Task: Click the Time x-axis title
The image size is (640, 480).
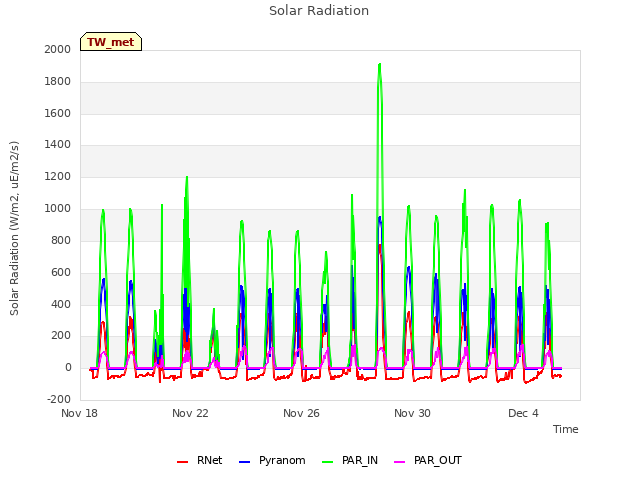Action: tap(565, 429)
